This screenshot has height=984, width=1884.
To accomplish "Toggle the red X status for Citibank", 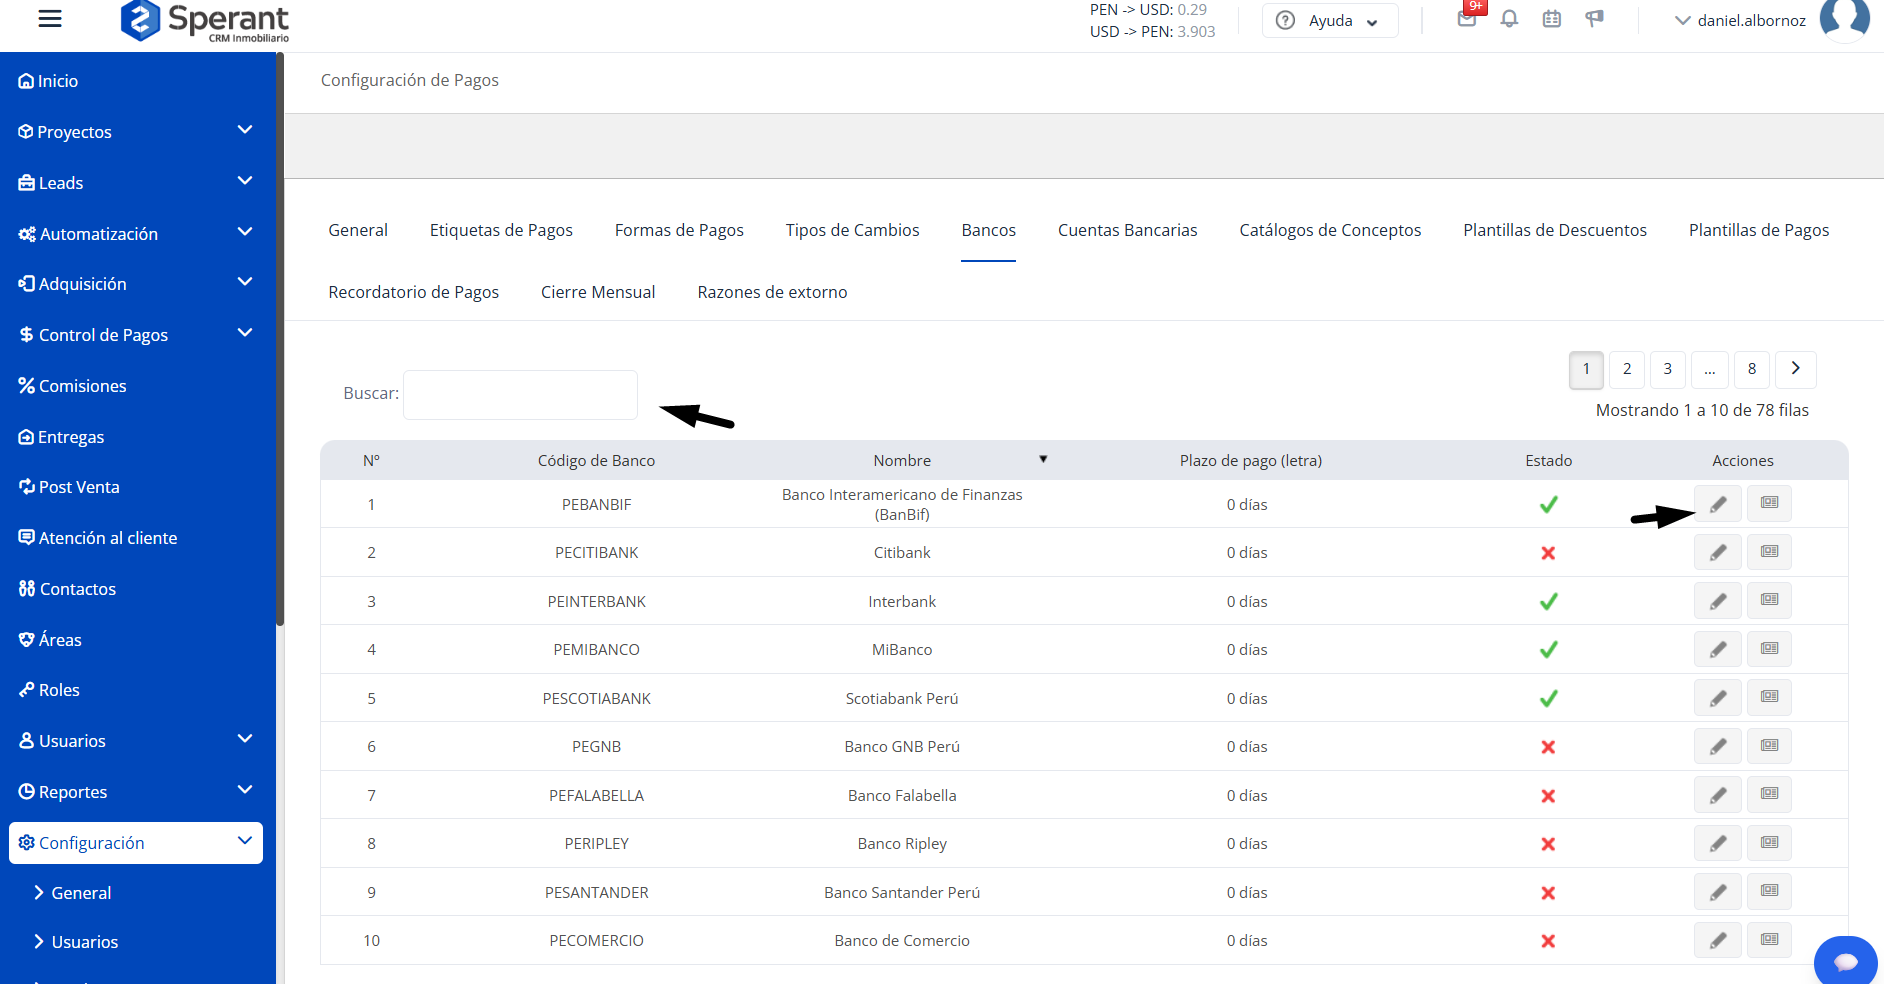I will [1548, 553].
